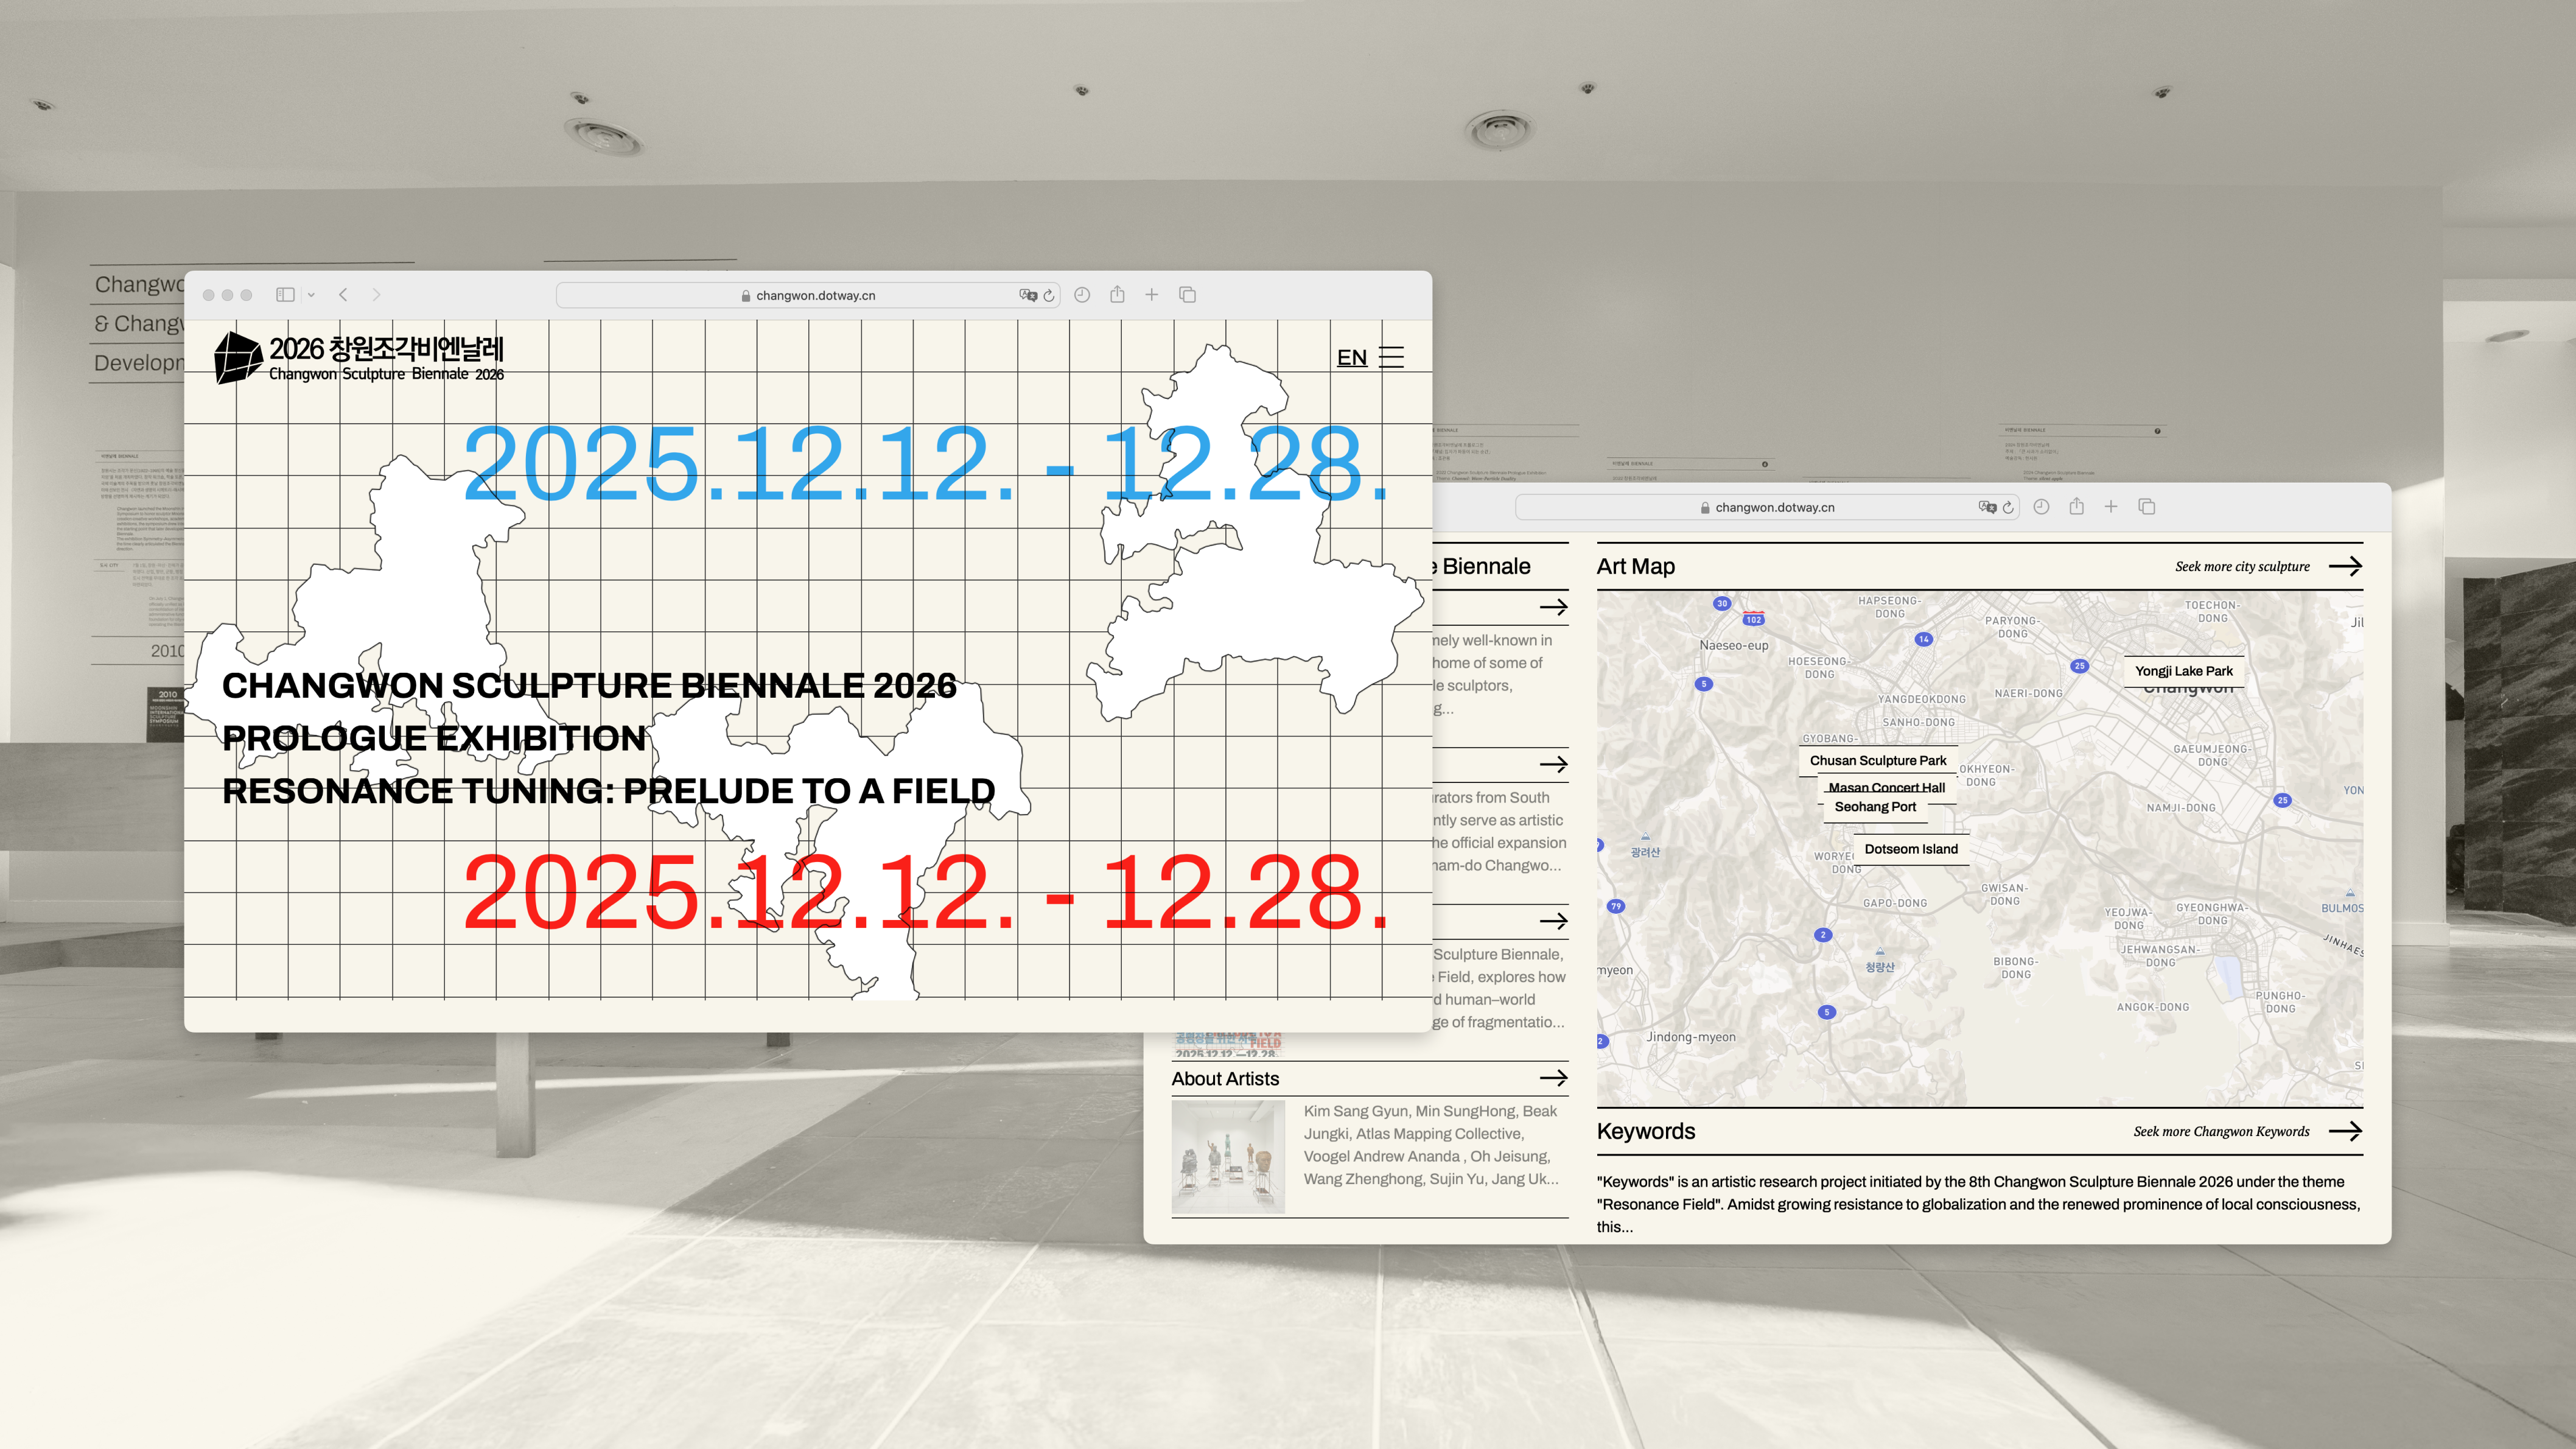Click the front browser address bar
This screenshot has width=2576, height=1449.
pos(815,295)
